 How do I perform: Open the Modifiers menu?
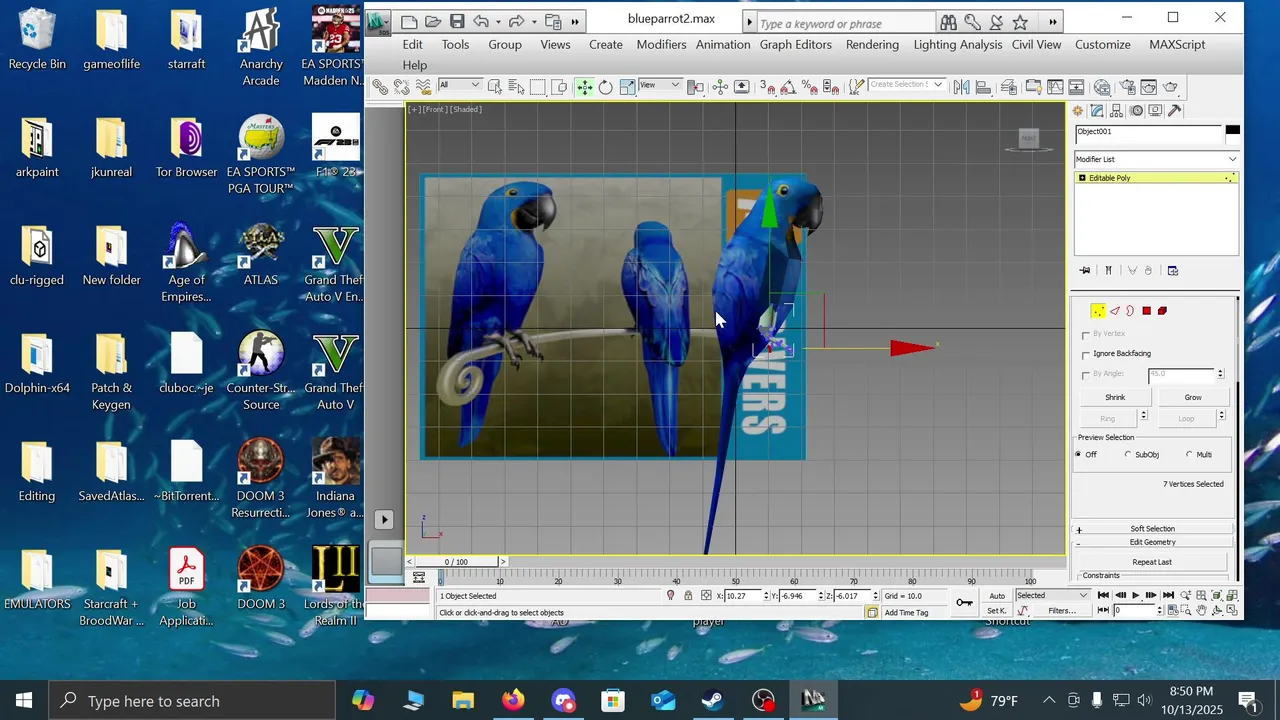click(661, 45)
